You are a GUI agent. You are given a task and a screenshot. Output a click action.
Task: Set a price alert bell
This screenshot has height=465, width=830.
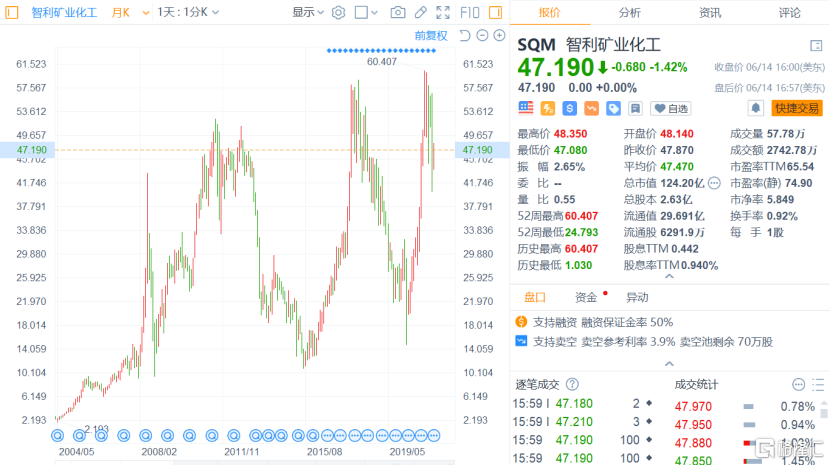(x=755, y=109)
